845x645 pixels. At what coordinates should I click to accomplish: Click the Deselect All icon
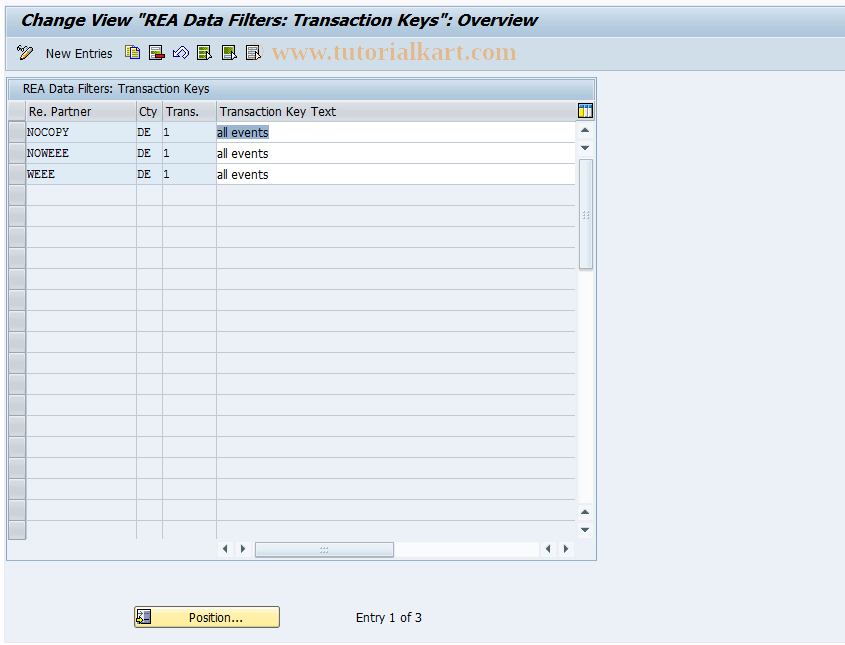click(253, 53)
